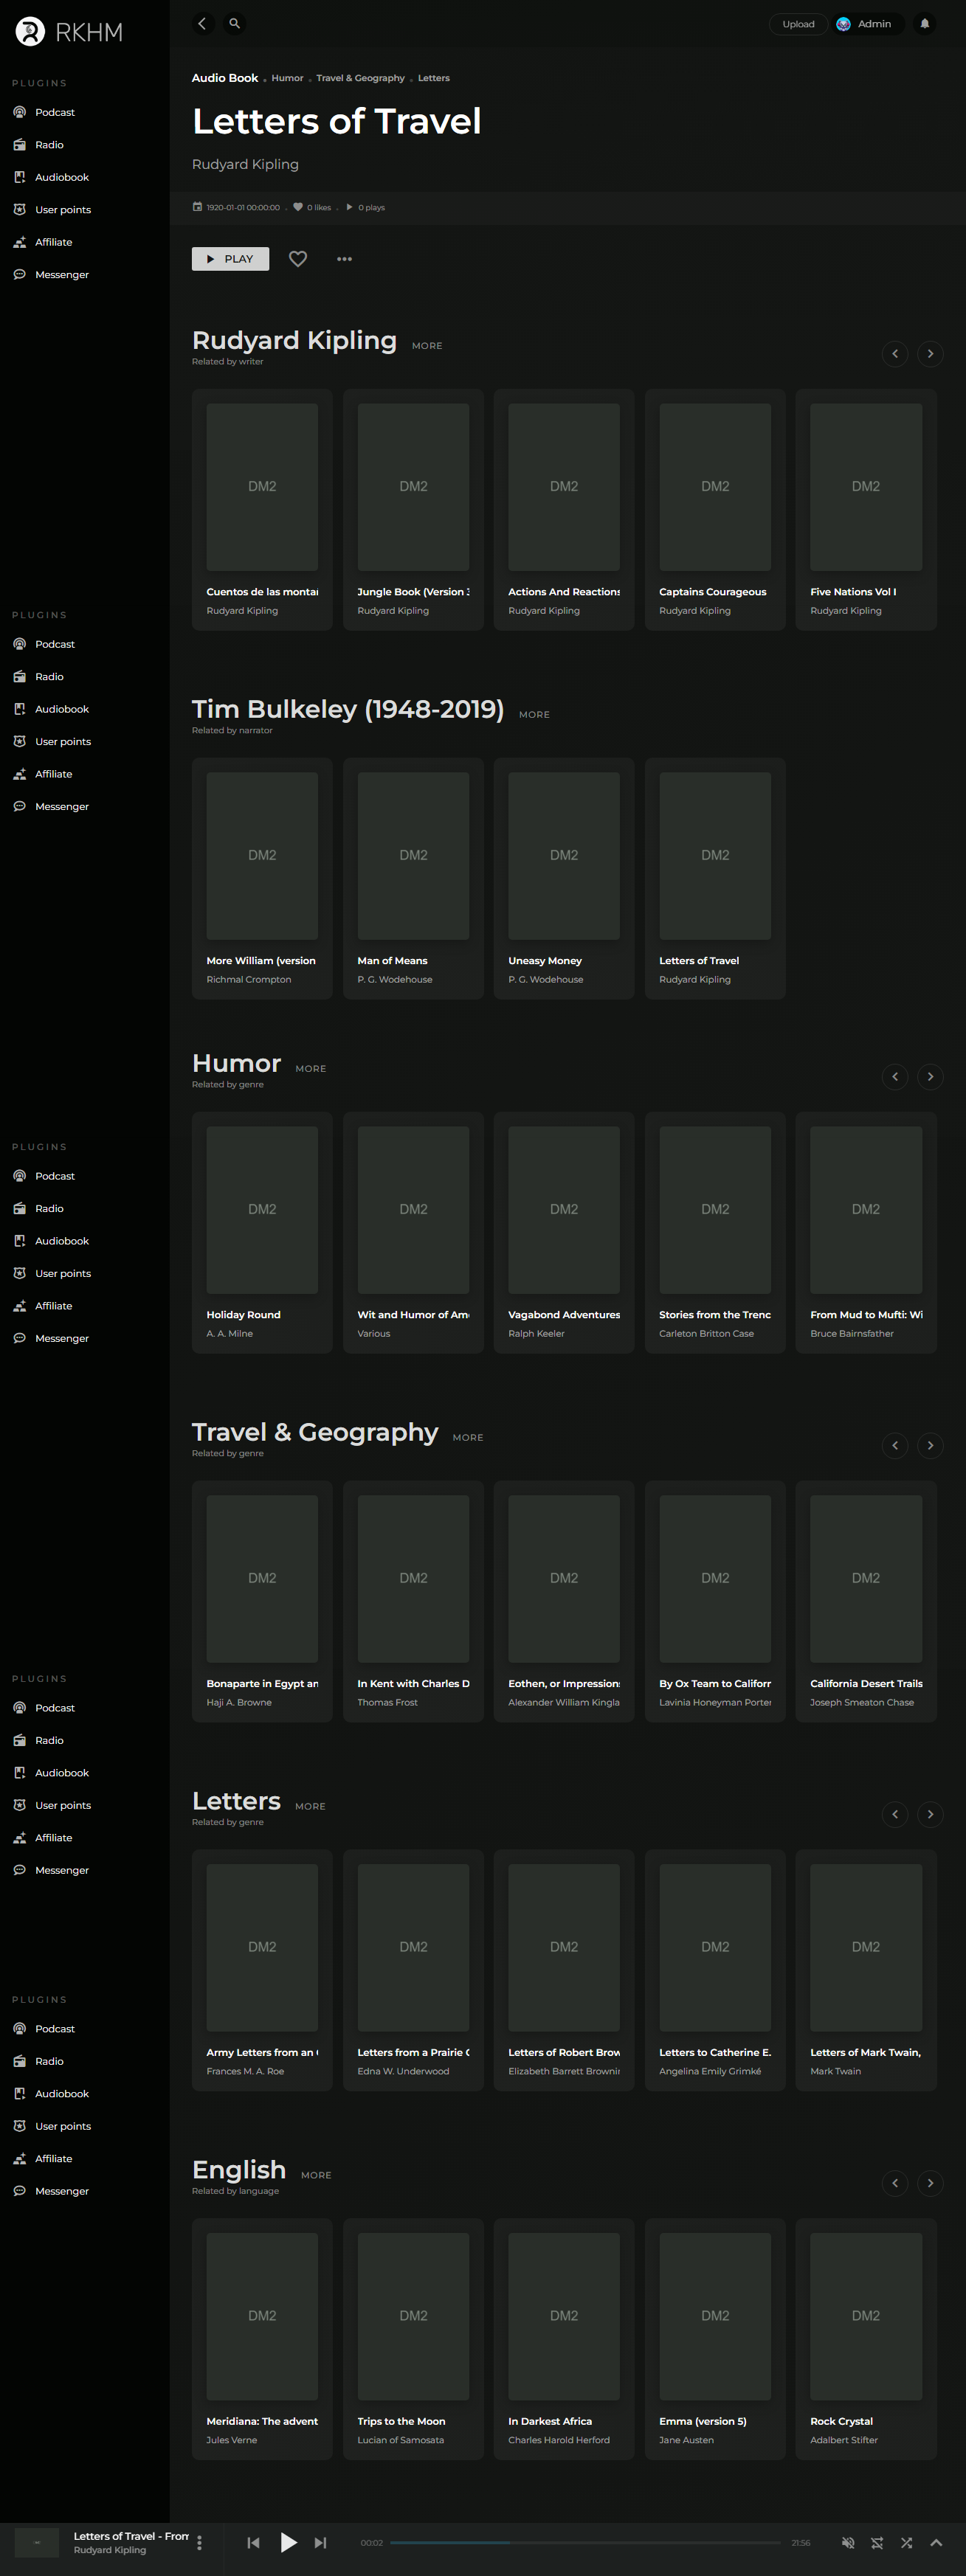The width and height of the screenshot is (966, 2576).
Task: Play the track from the bottom player
Action: [288, 2543]
